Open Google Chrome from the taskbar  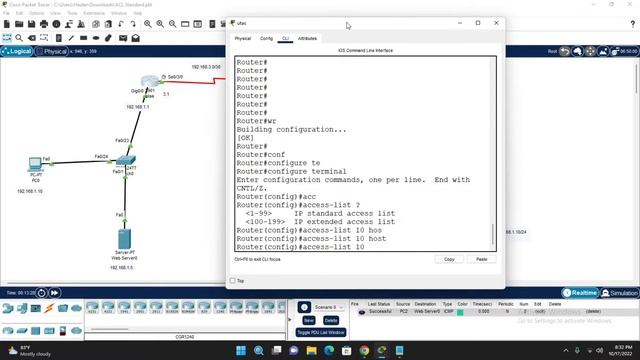pos(364,351)
